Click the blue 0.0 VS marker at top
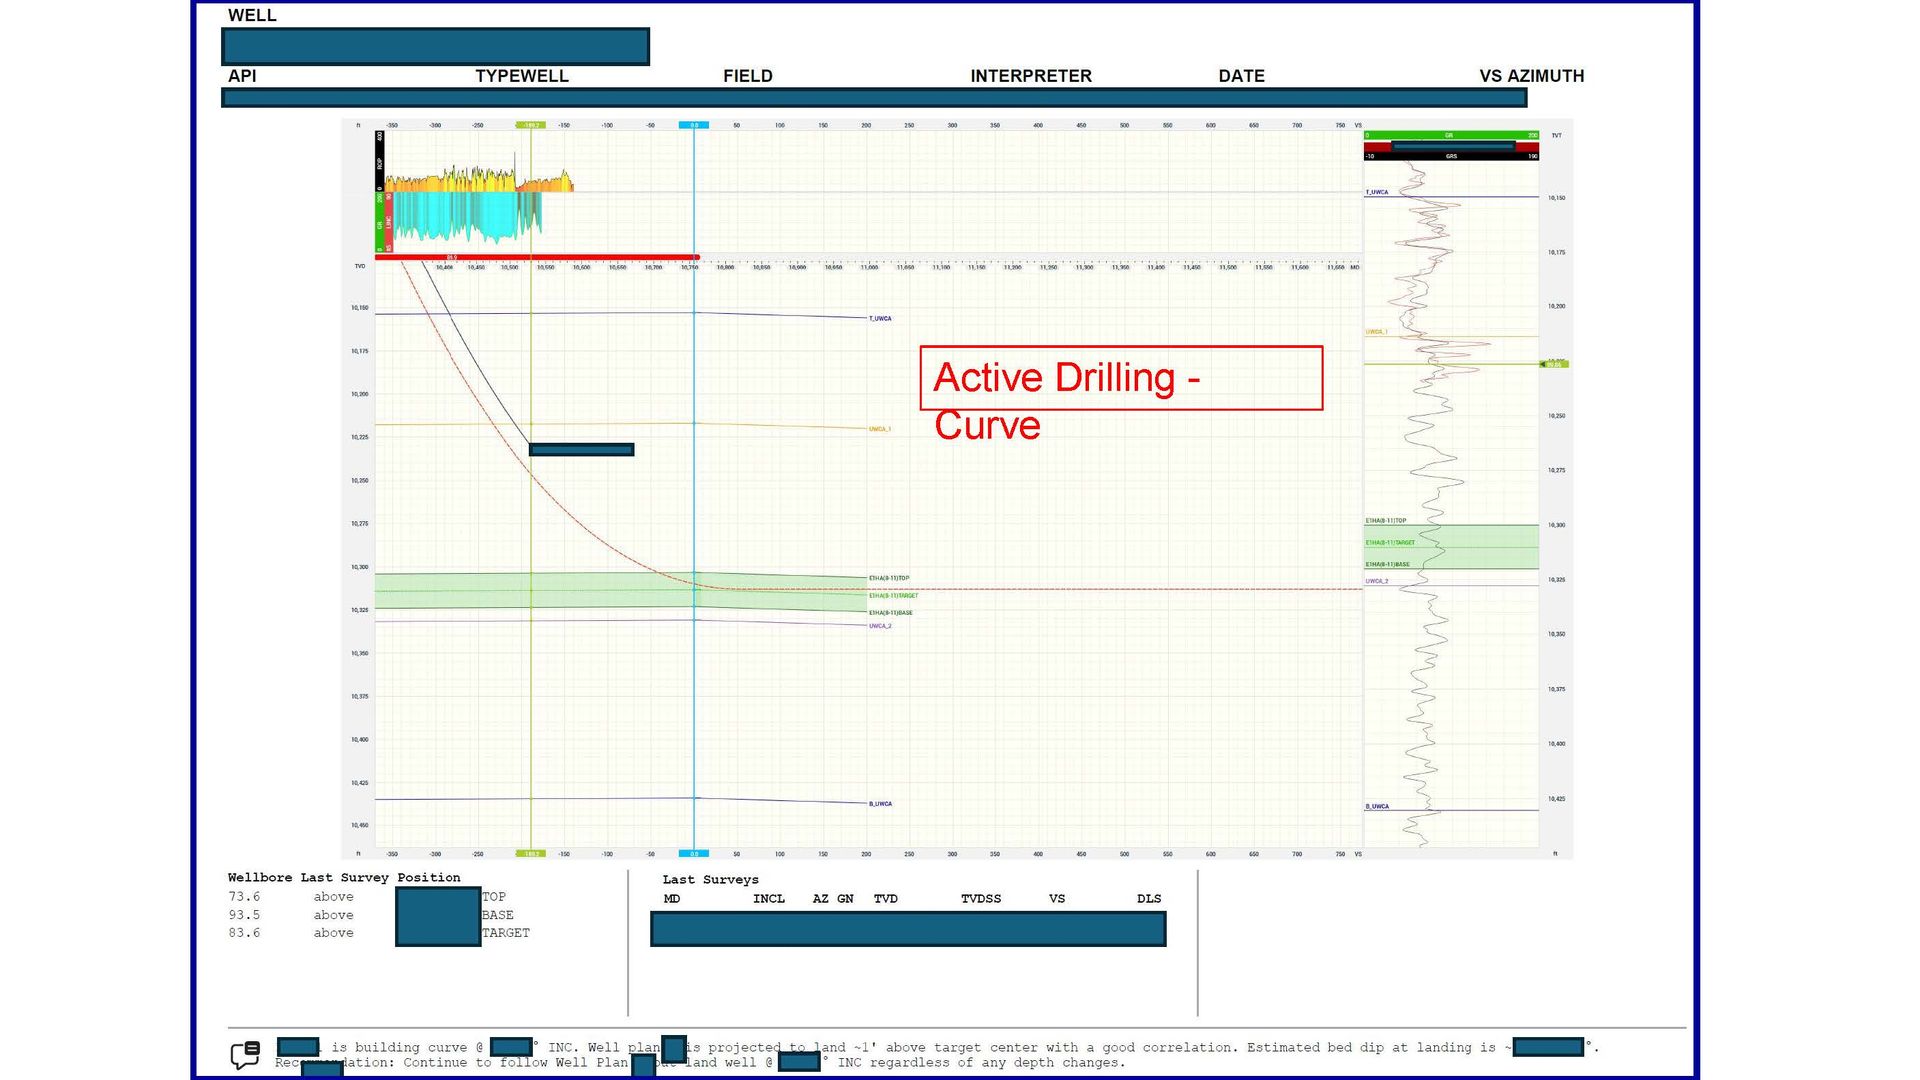Image resolution: width=1920 pixels, height=1080 pixels. click(x=694, y=125)
